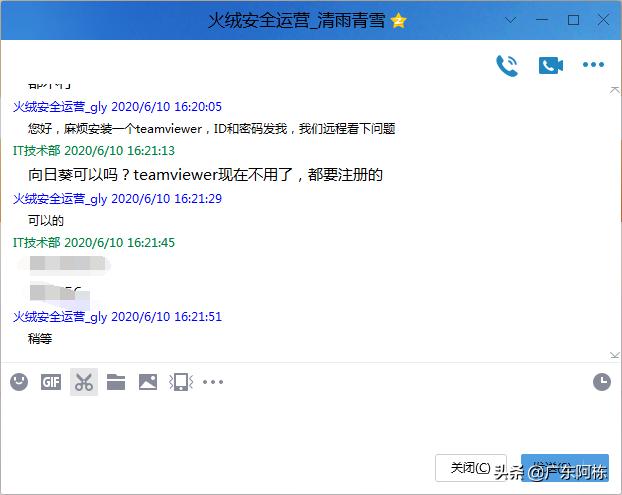622x495 pixels.
Task: Click the 稍等 message
Action: [40, 338]
